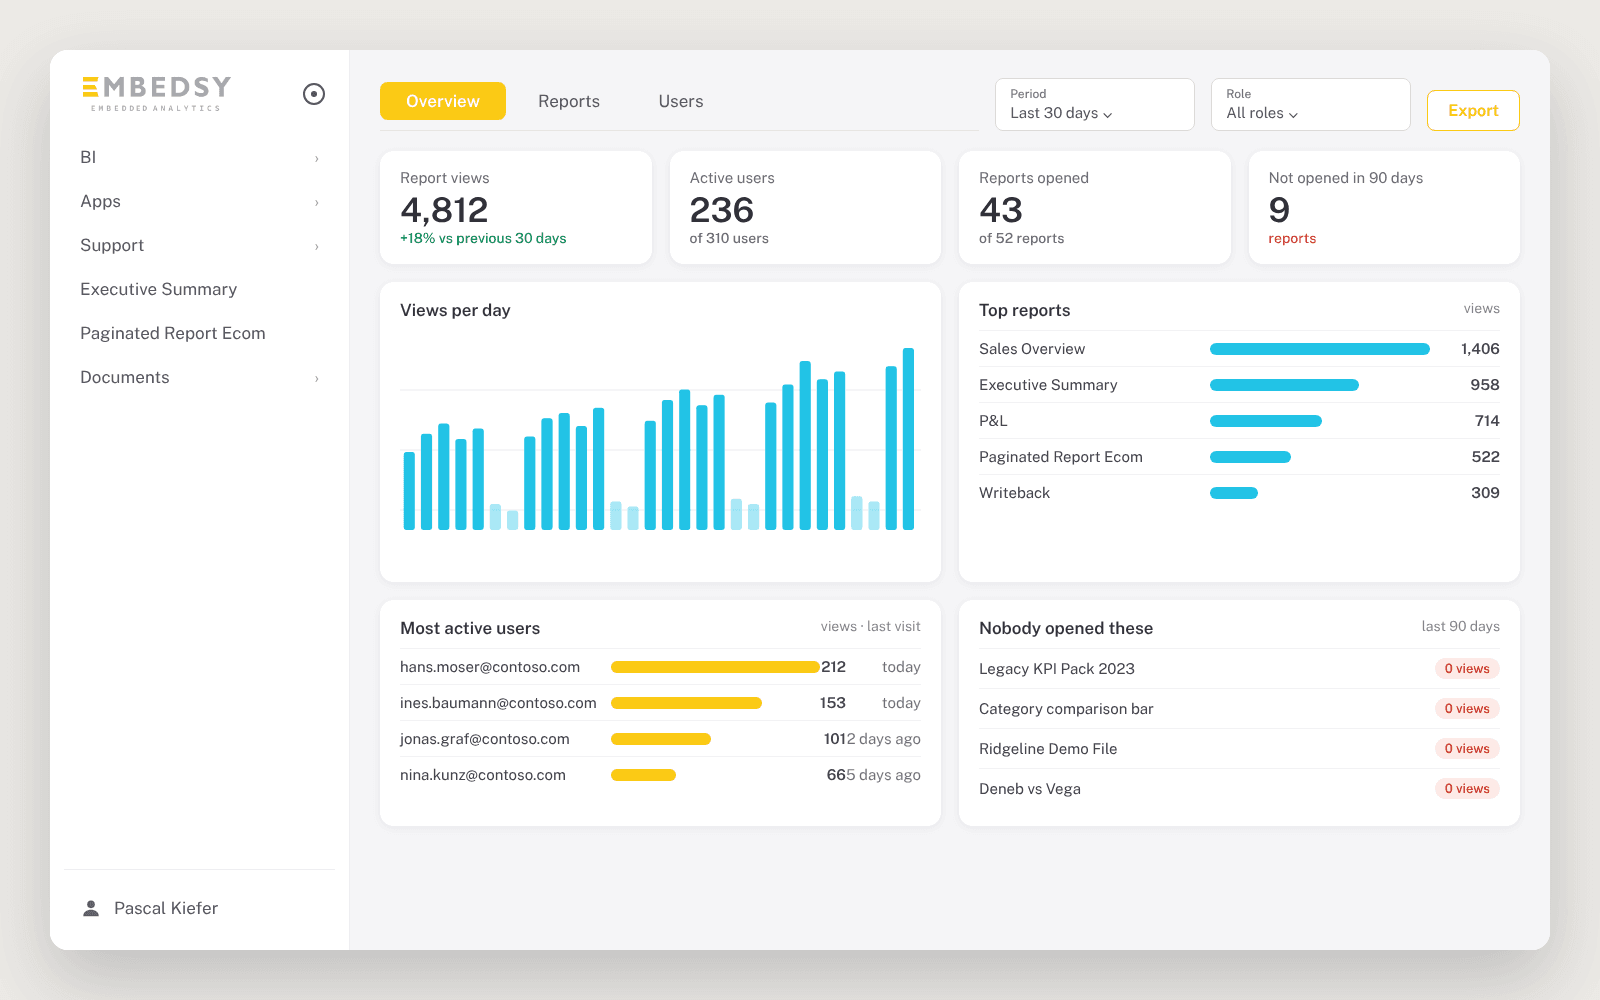Click the +18% vs previous 30 days text
Screen dimensions: 1600x1000
pos(483,238)
